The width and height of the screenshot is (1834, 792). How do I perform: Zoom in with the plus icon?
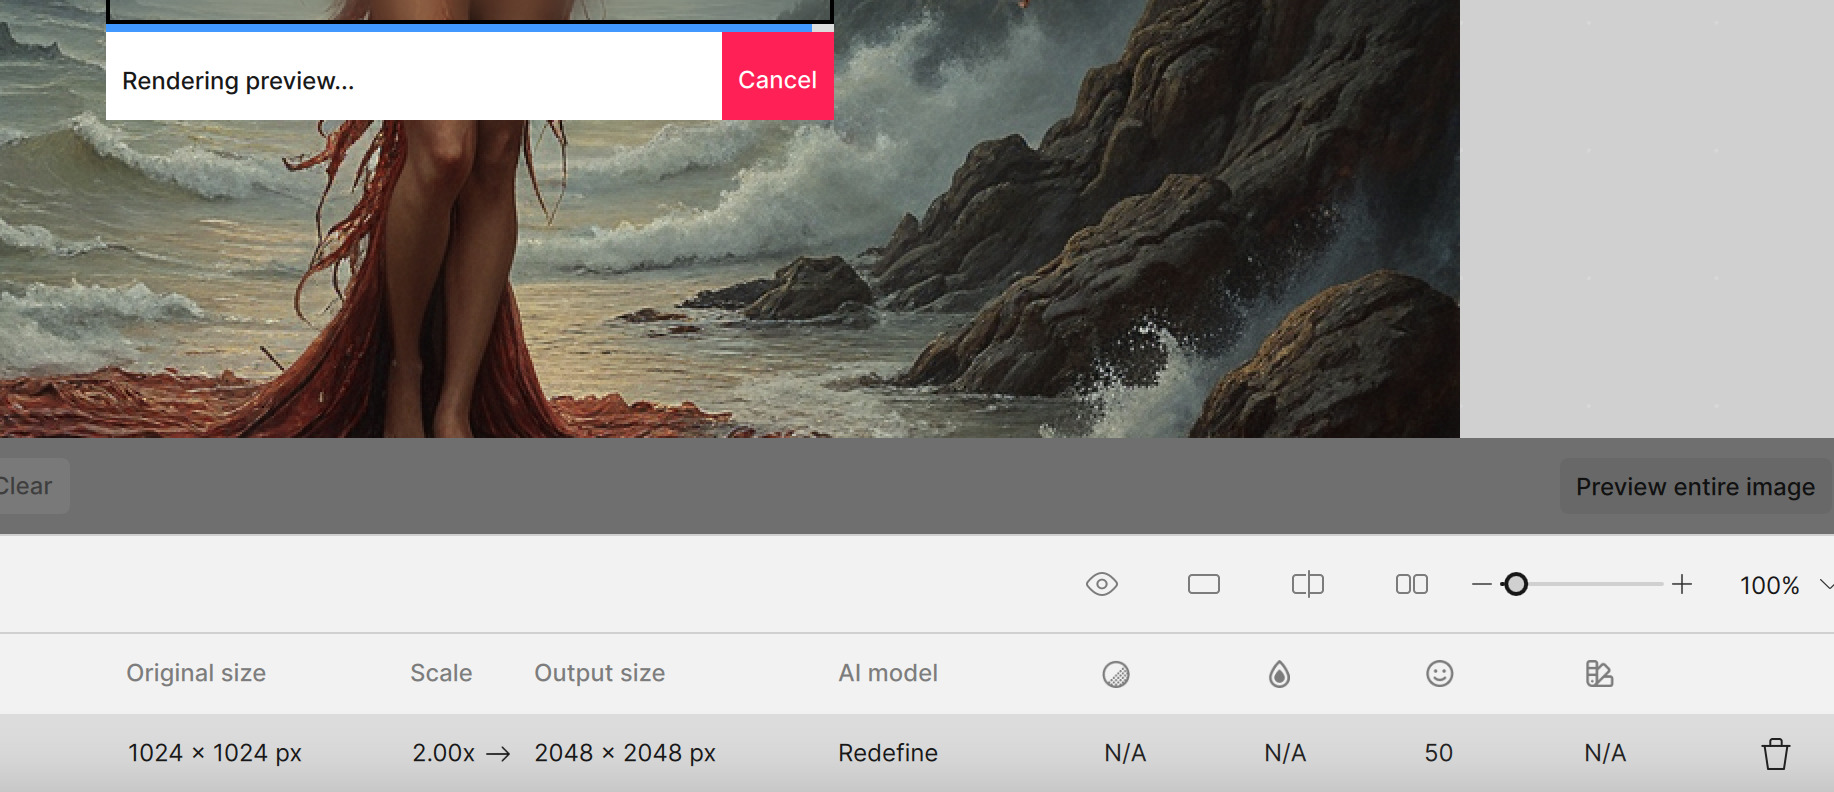coord(1682,584)
